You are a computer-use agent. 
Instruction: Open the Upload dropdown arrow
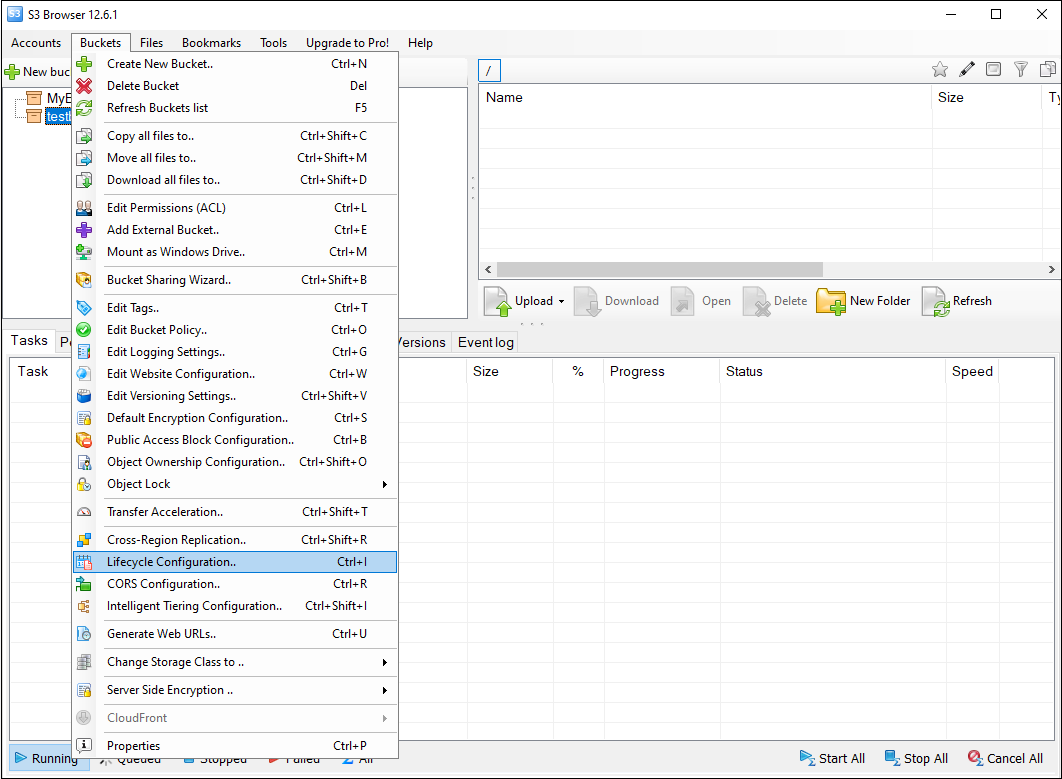[x=561, y=301]
